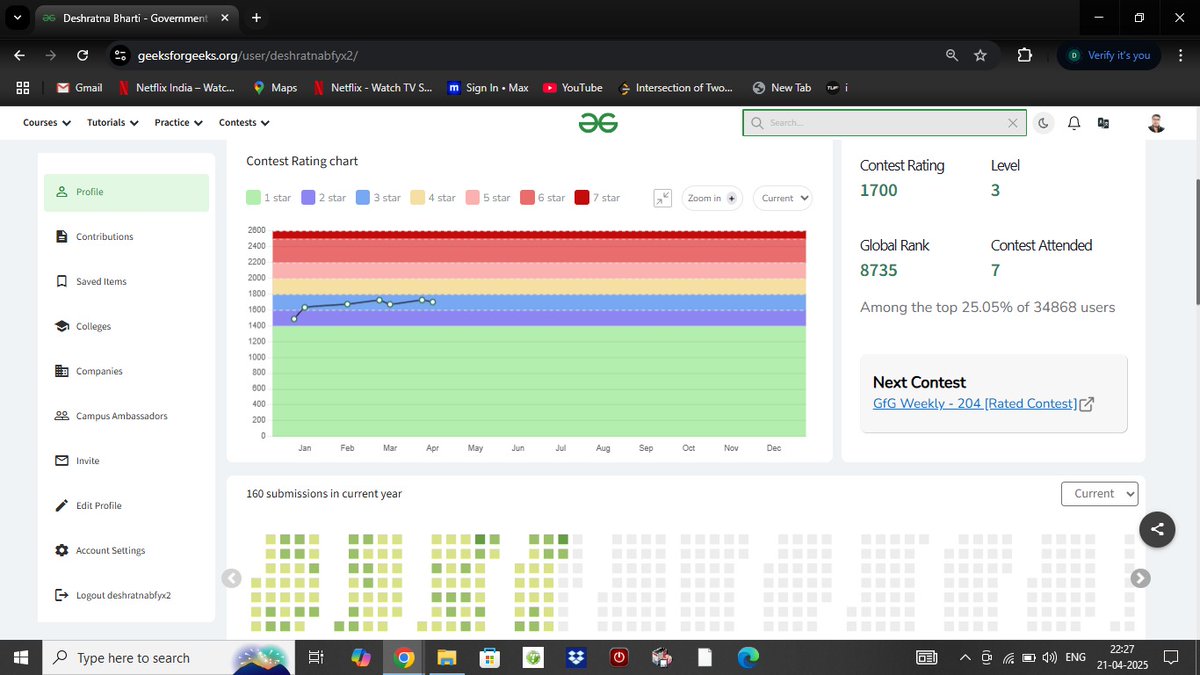Open Edit Profile from the sidebar

tap(99, 505)
